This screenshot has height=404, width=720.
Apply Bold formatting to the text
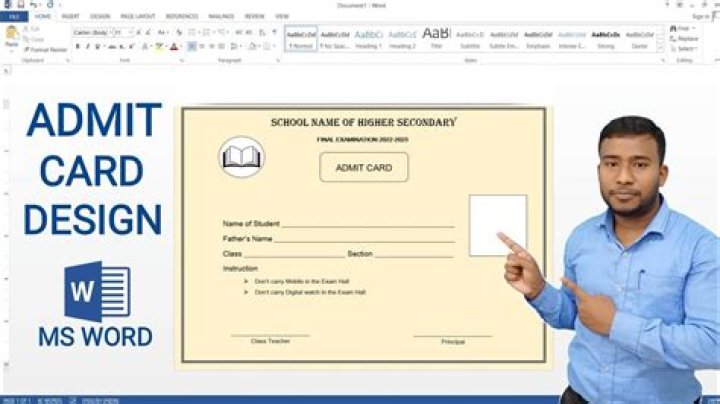click(x=77, y=46)
